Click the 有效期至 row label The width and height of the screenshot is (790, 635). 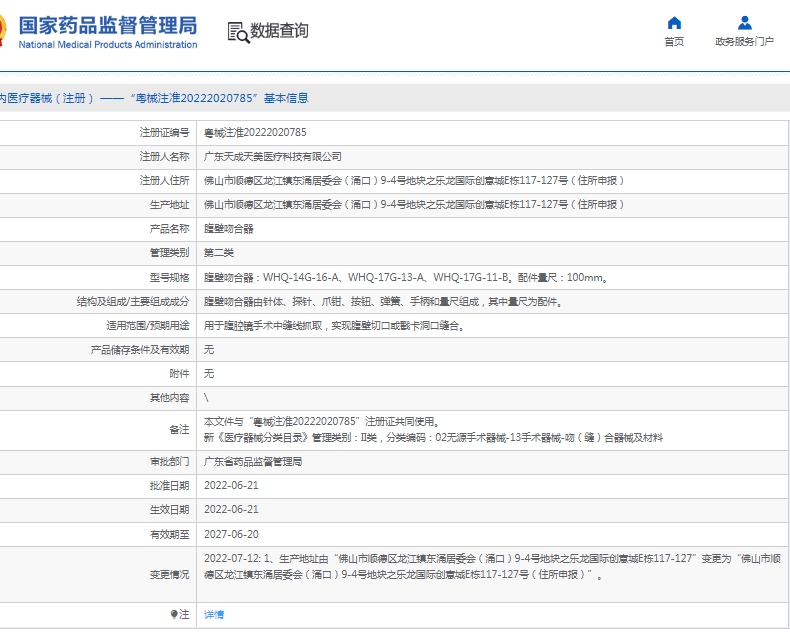[169, 534]
